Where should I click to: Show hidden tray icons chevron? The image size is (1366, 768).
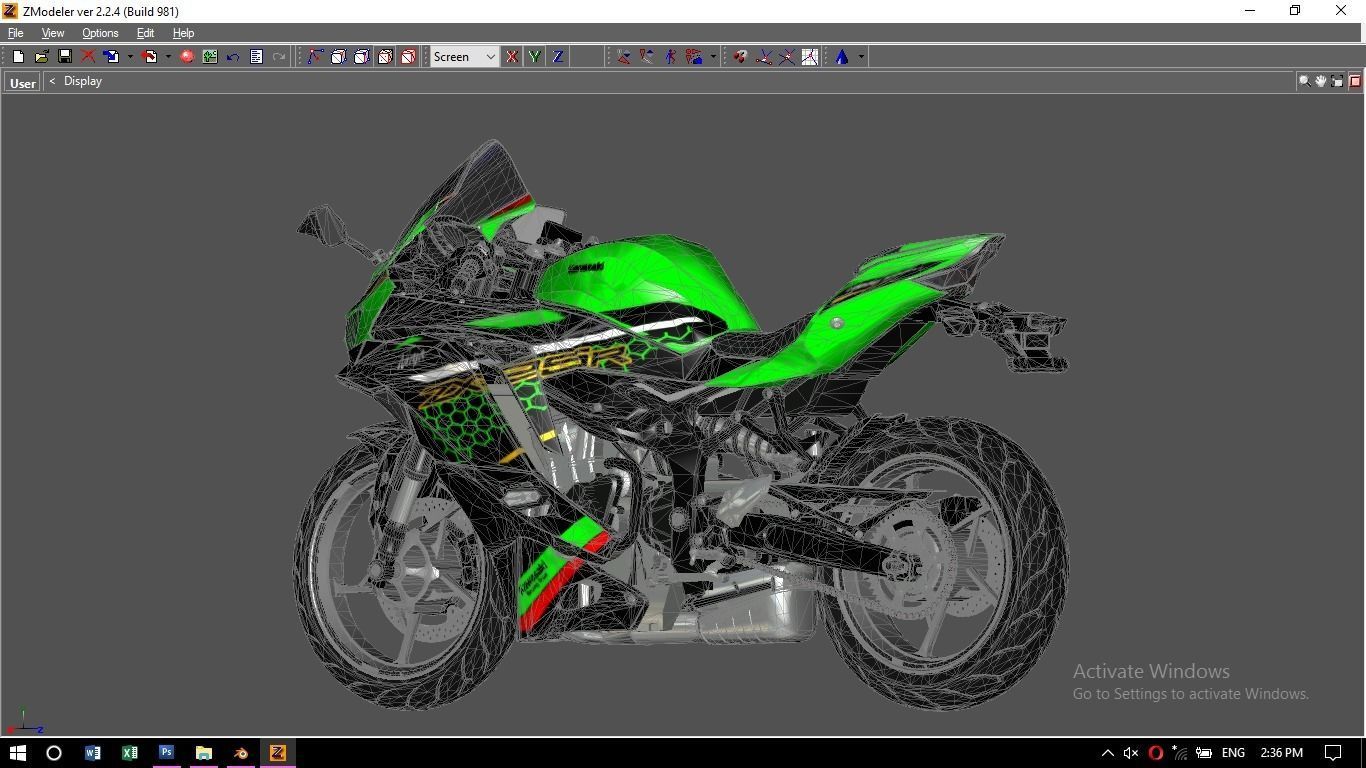coord(1107,753)
